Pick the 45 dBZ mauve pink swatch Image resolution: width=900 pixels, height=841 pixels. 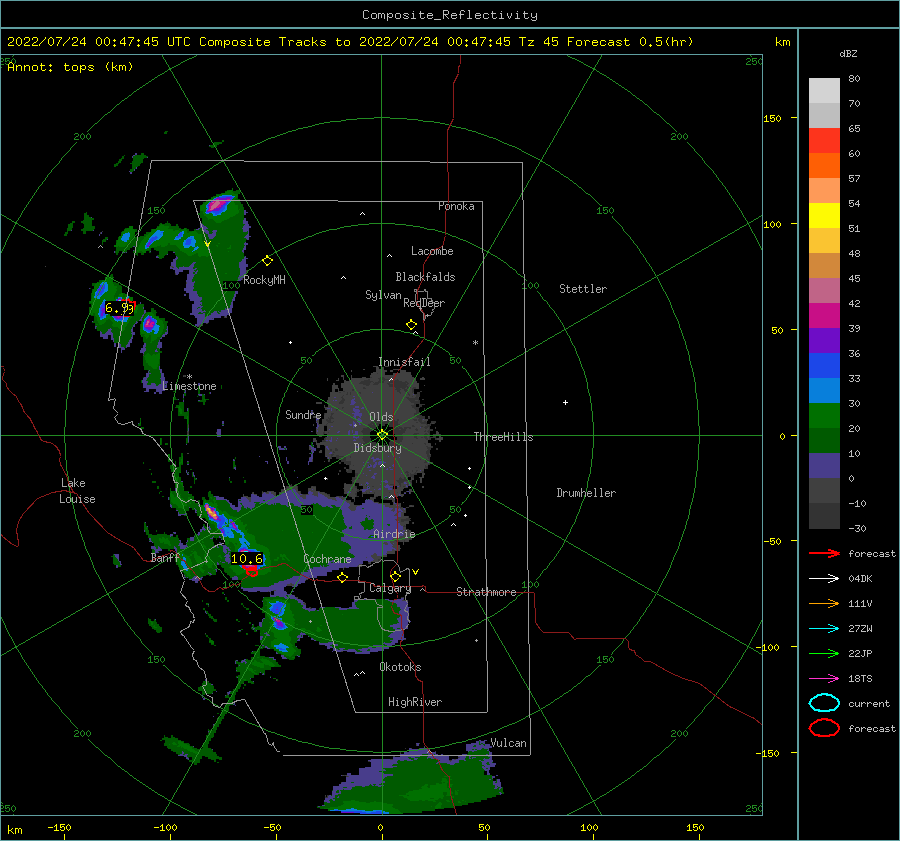point(824,290)
